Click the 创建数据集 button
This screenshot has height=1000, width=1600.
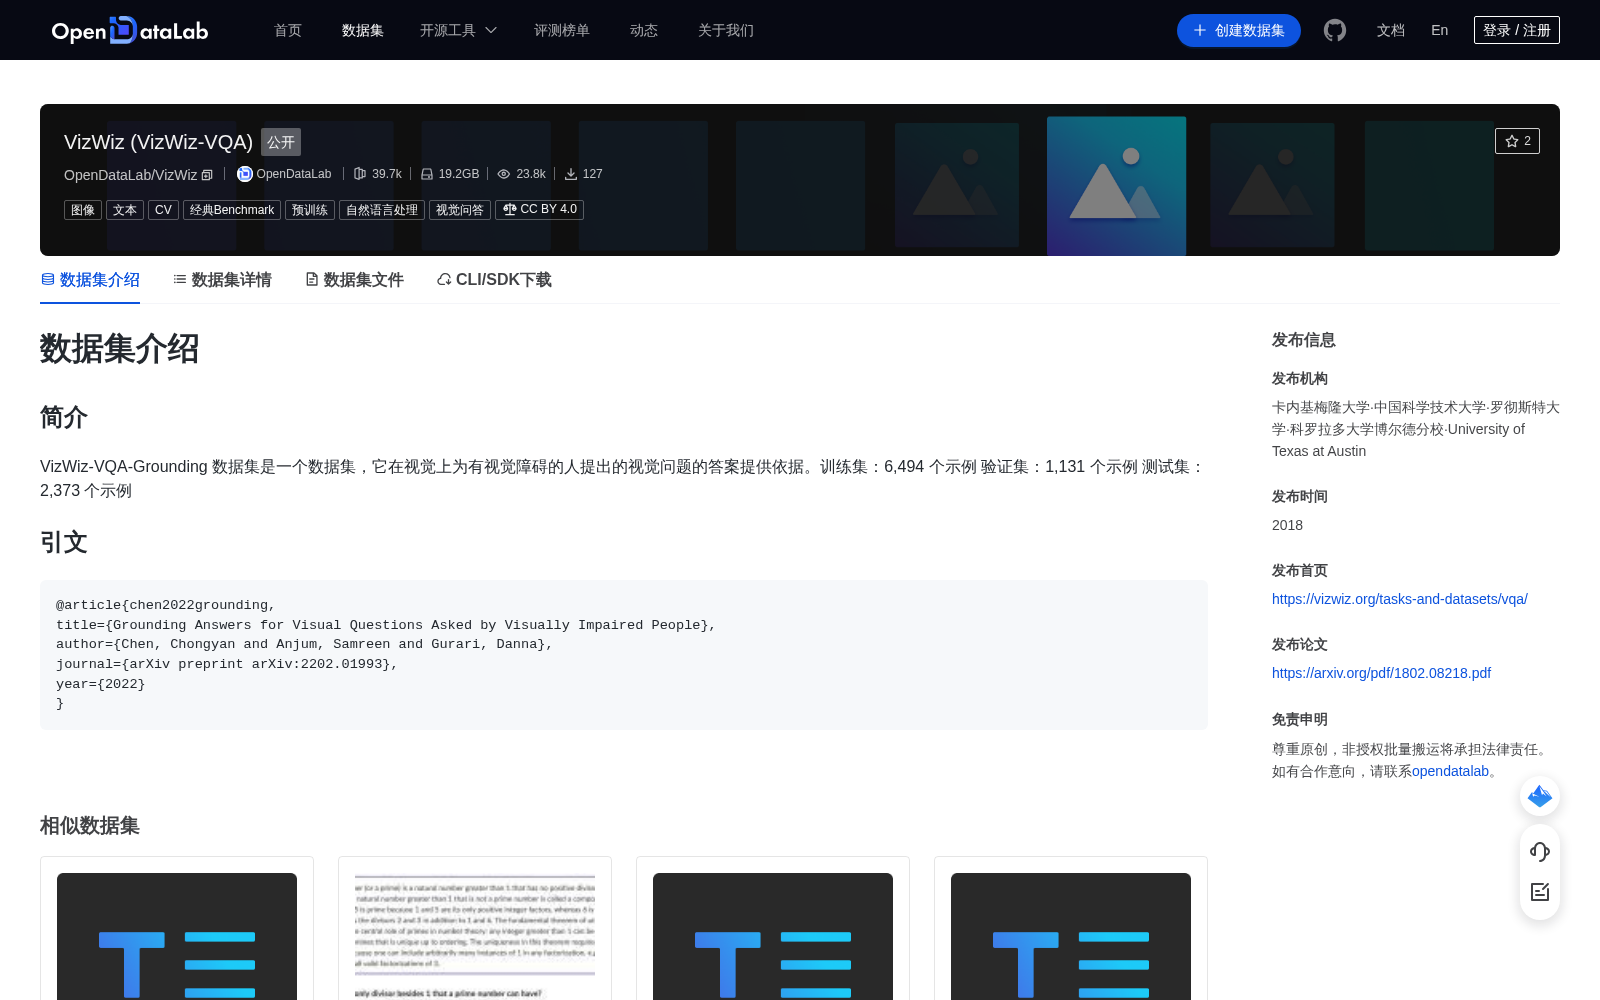1239,30
